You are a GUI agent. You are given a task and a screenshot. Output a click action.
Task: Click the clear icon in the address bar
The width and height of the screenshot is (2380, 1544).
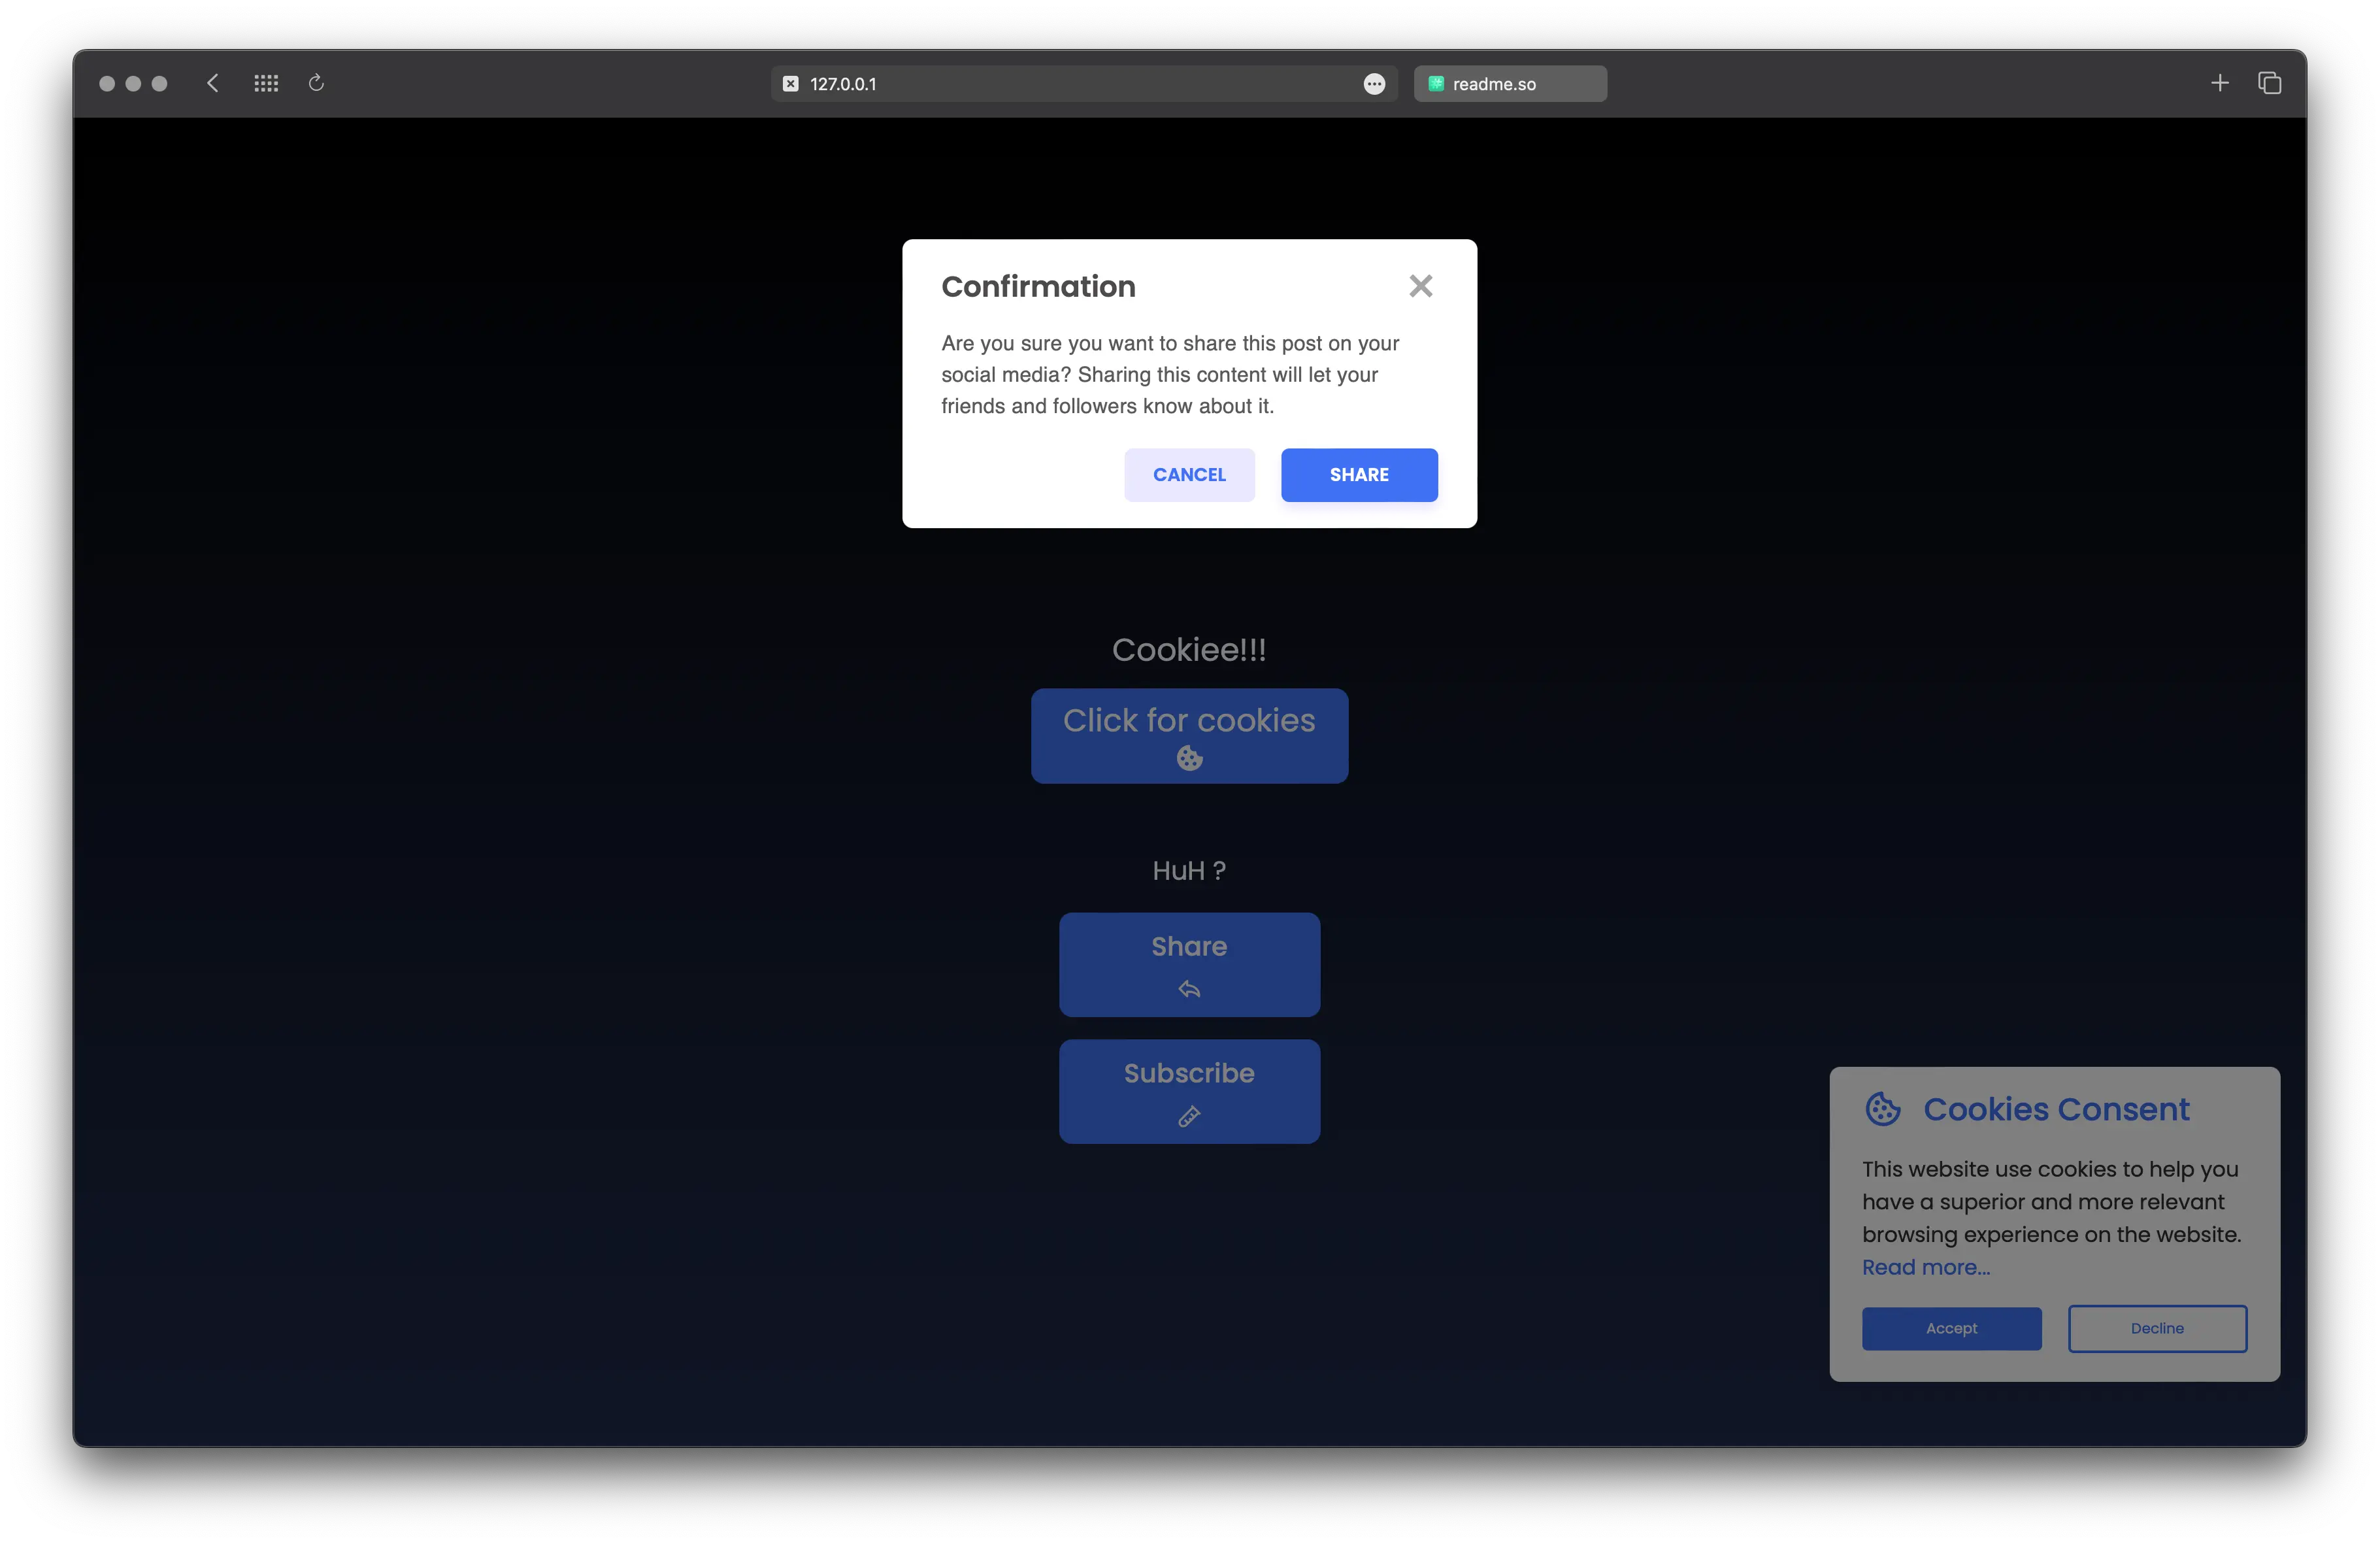tap(790, 83)
